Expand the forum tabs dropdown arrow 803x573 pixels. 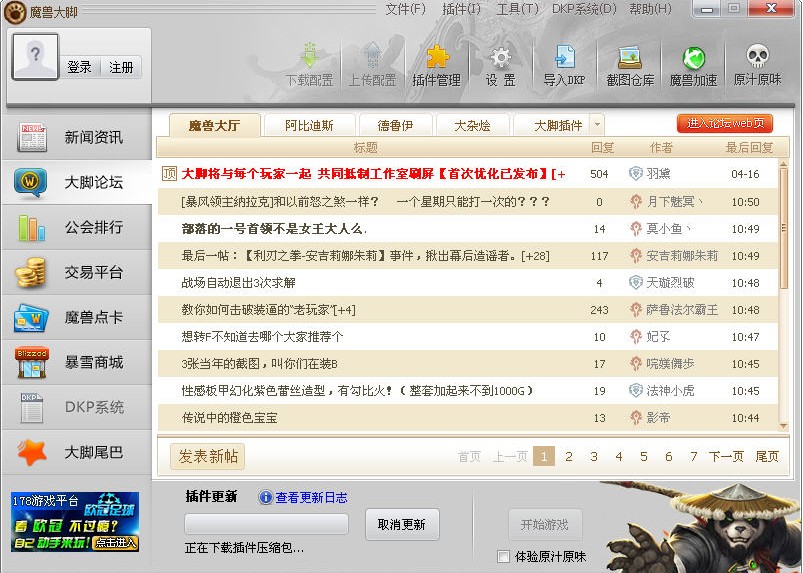597,125
